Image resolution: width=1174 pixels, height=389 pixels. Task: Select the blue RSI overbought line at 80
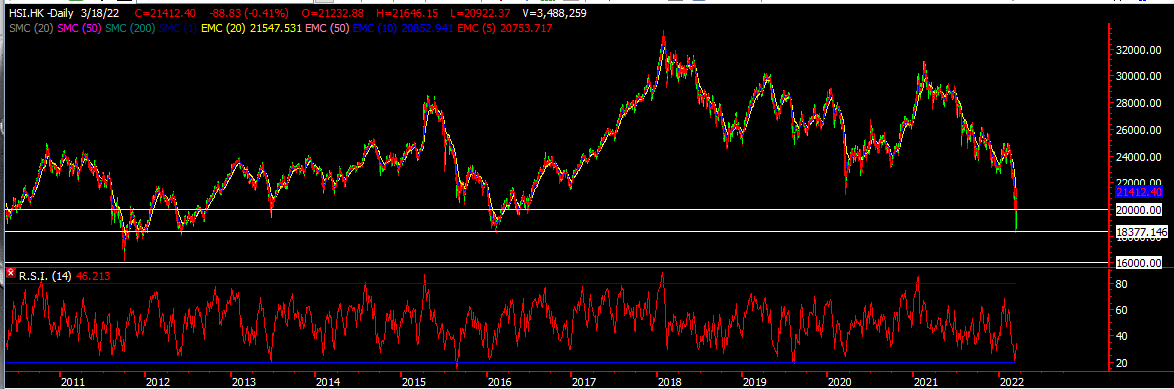click(x=511, y=284)
